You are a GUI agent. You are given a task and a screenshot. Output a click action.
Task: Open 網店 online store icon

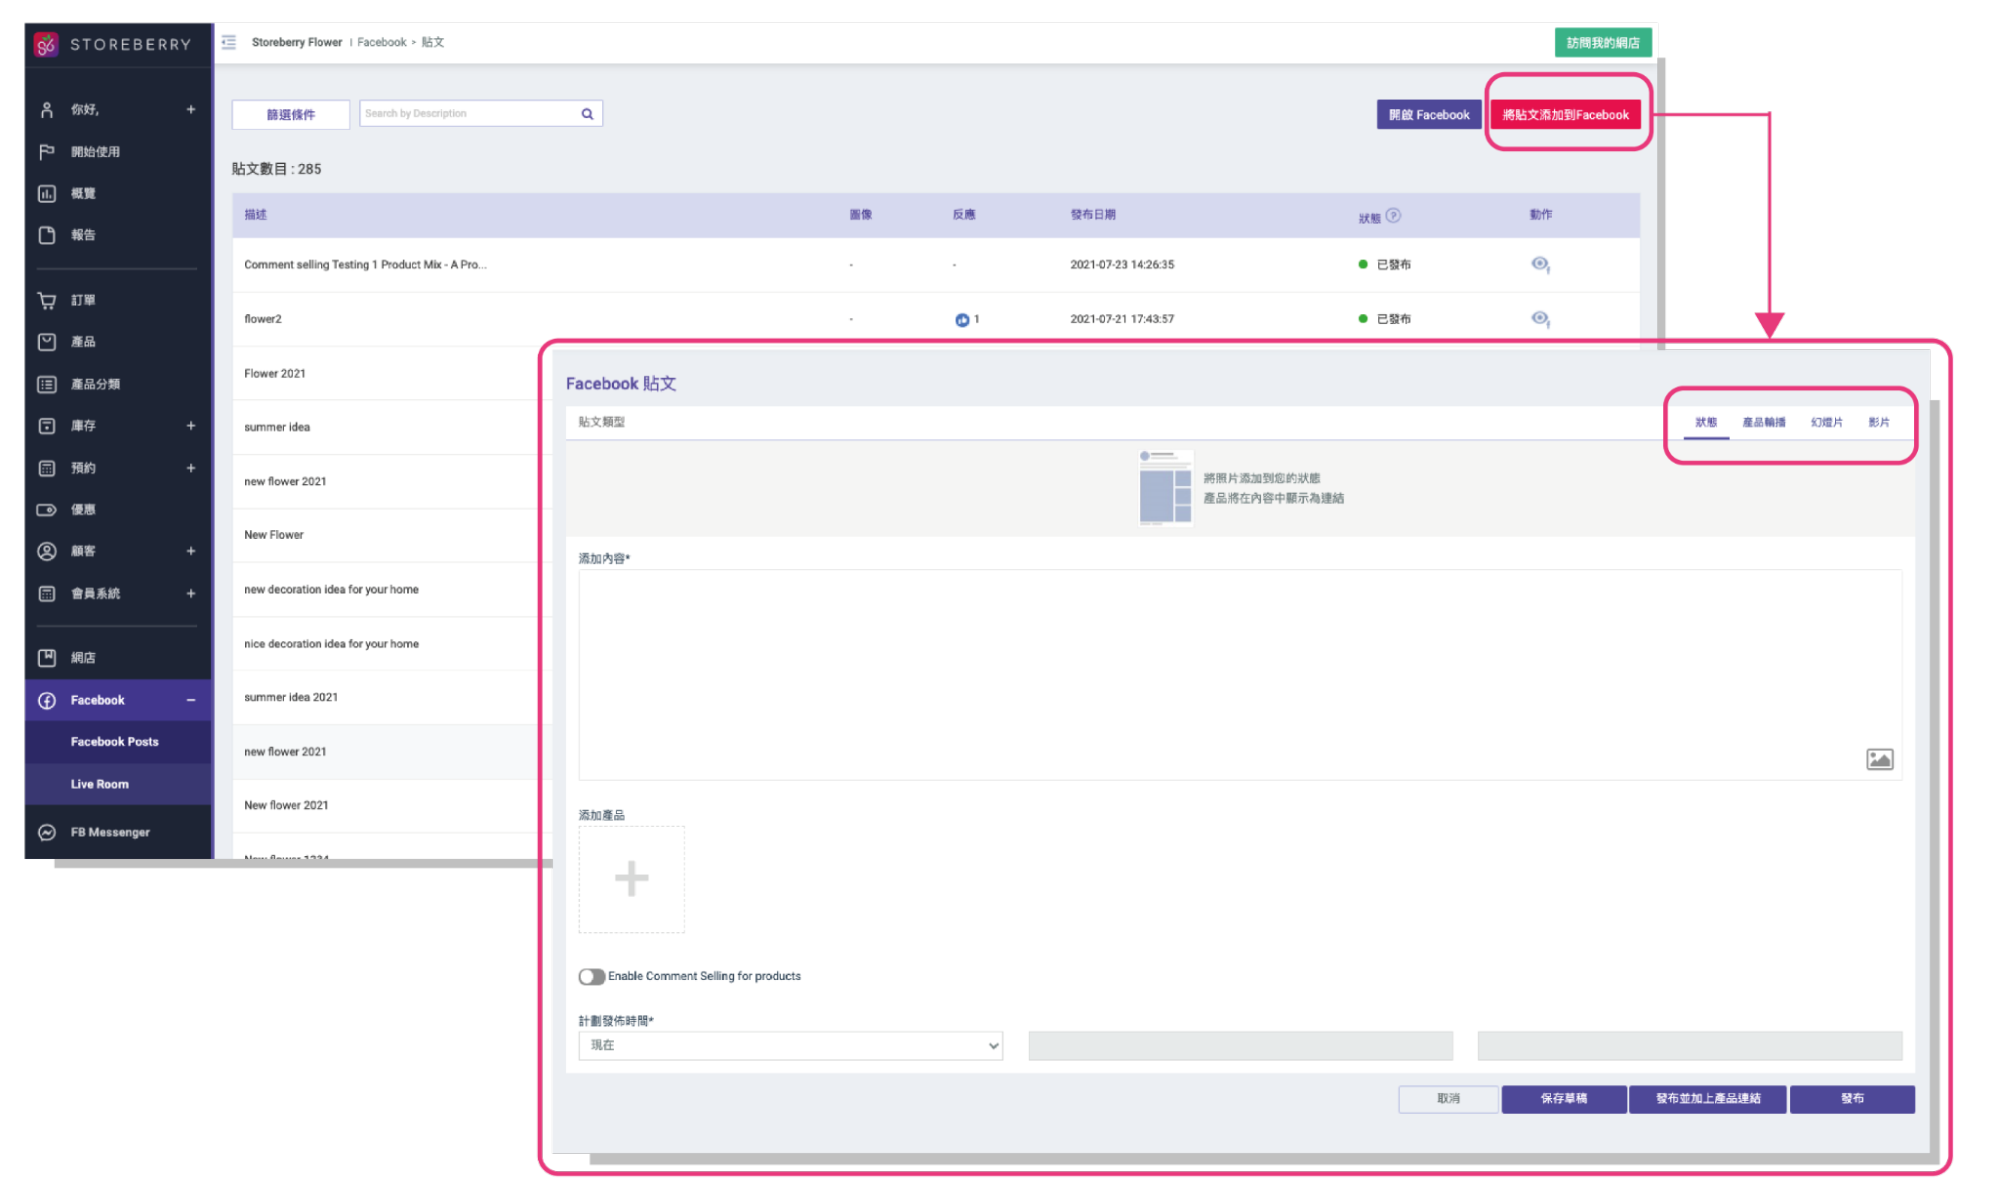46,658
